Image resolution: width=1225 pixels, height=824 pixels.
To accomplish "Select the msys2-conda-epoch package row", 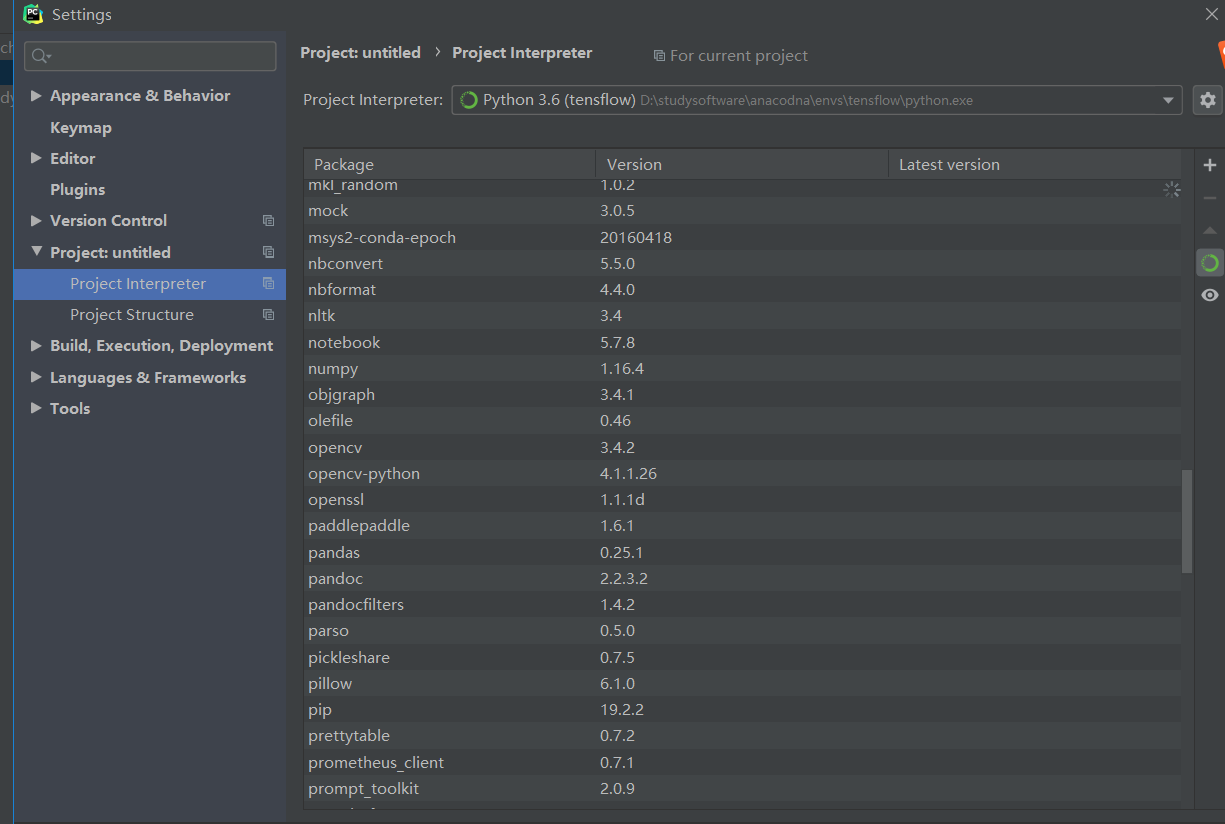I will [743, 238].
